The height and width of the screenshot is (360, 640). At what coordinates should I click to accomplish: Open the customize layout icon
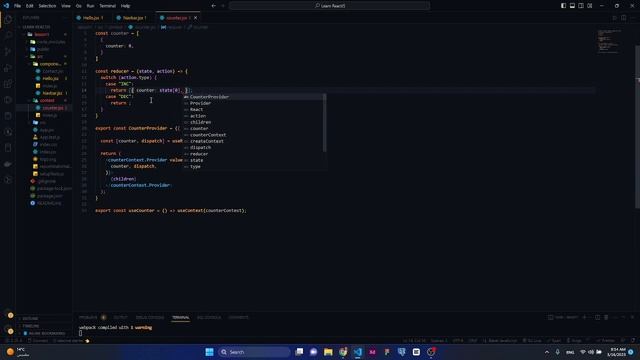[590, 6]
